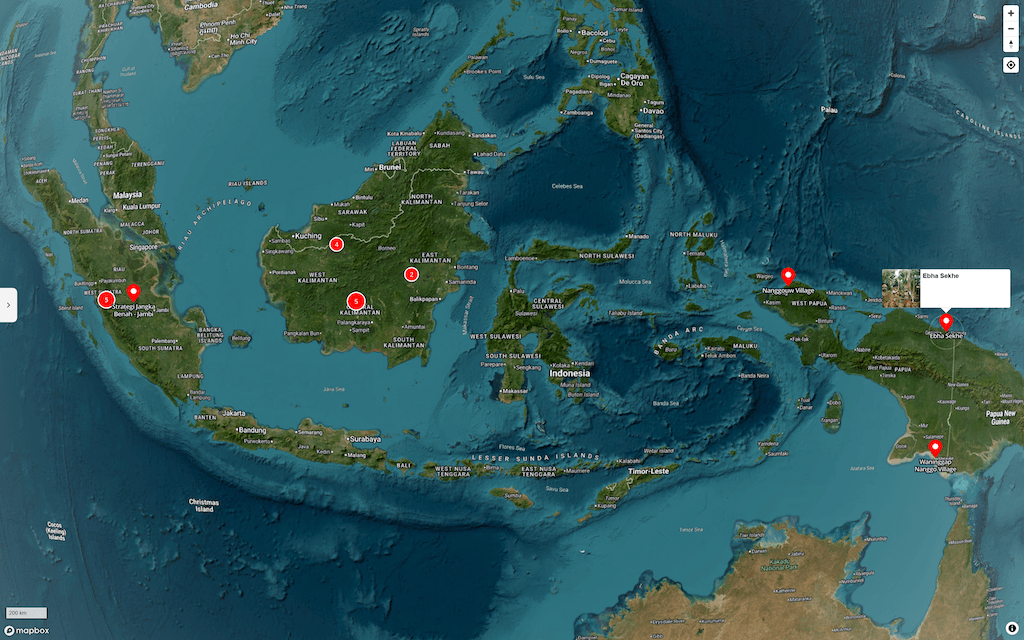This screenshot has height=640, width=1024.
Task: Open map attributions via the info icon
Action: [1013, 630]
